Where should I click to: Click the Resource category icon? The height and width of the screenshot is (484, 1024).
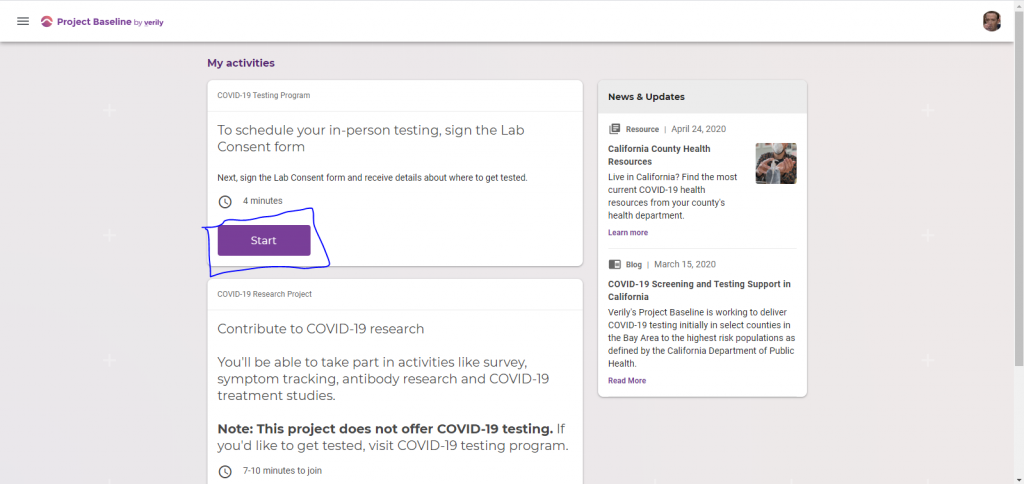point(615,129)
